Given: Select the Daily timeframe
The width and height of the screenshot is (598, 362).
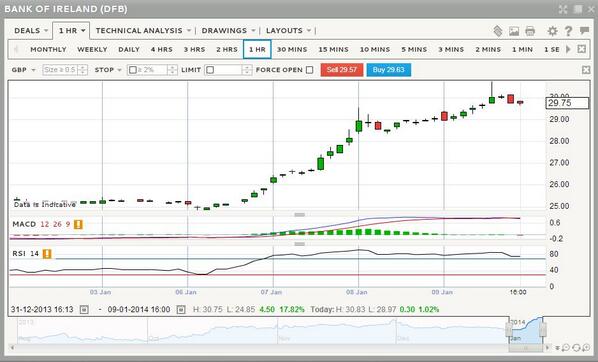Looking at the screenshot, I should point(129,49).
